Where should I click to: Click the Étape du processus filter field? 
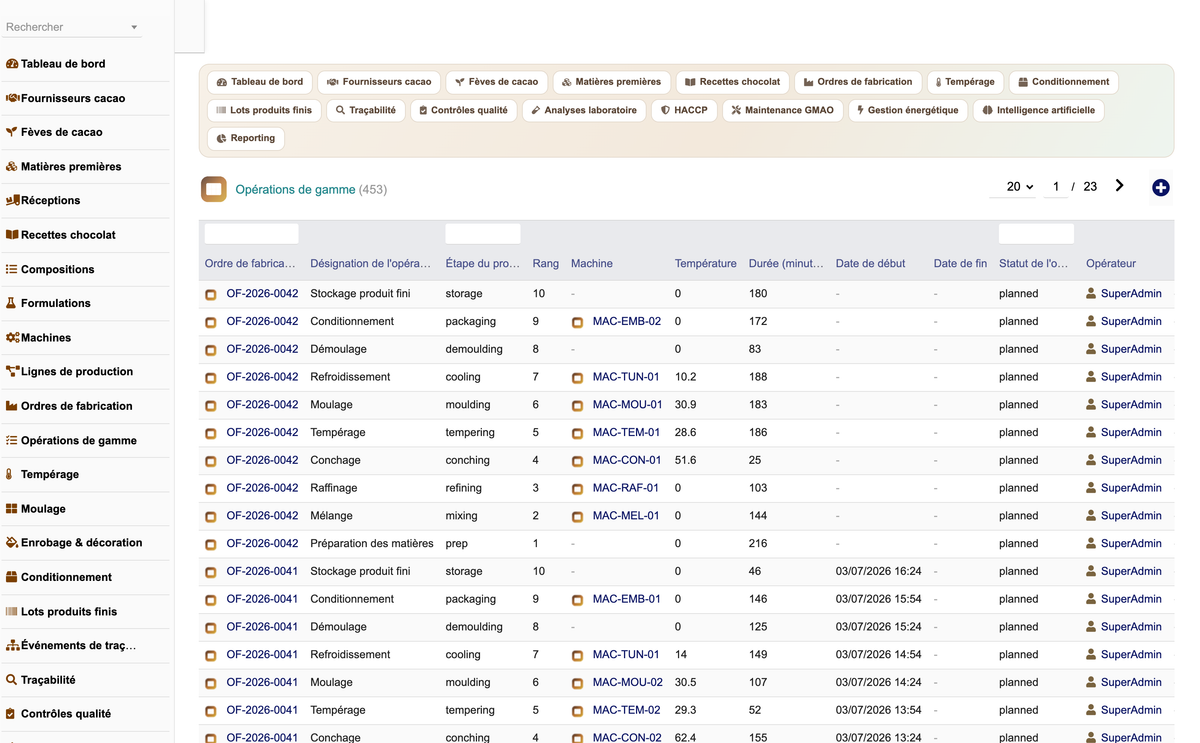(483, 234)
